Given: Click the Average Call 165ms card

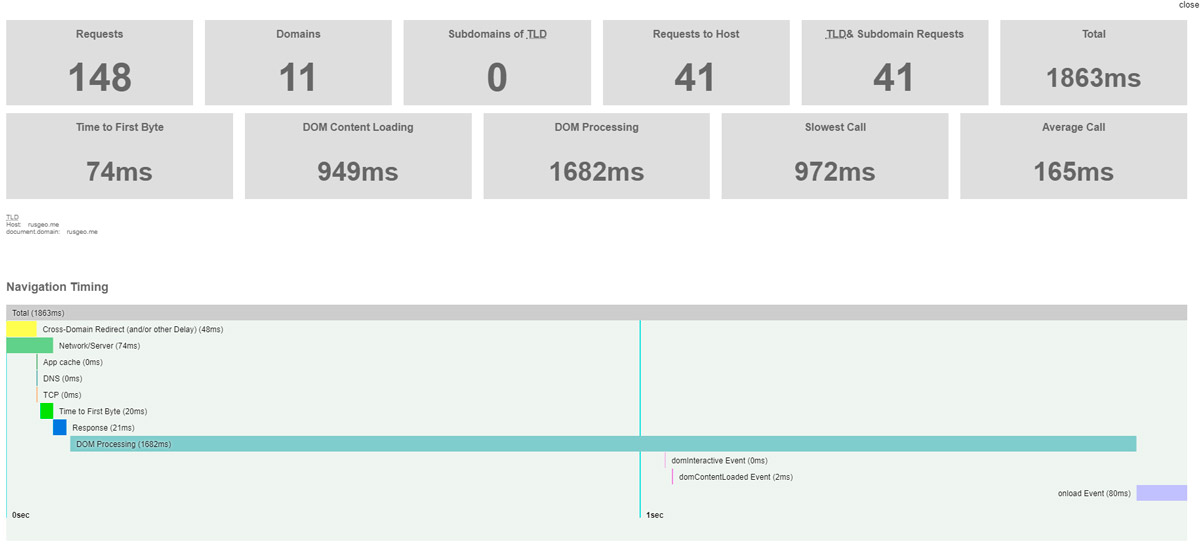Looking at the screenshot, I should (x=1073, y=156).
